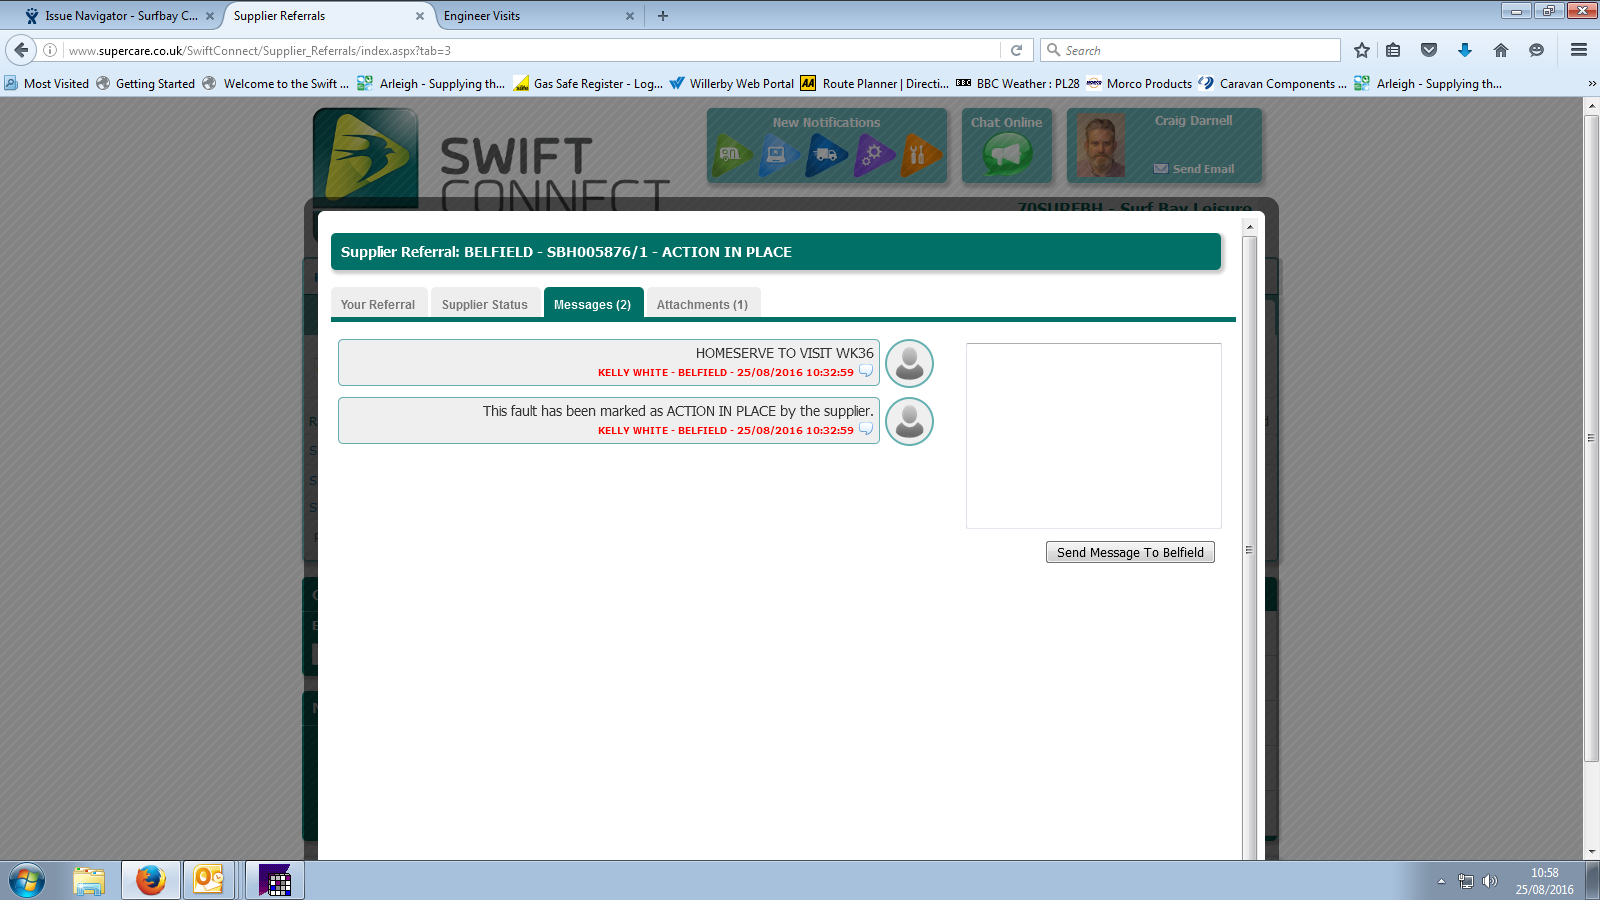Go back with the browser Back arrow
Image resolution: width=1600 pixels, height=900 pixels.
[x=21, y=50]
